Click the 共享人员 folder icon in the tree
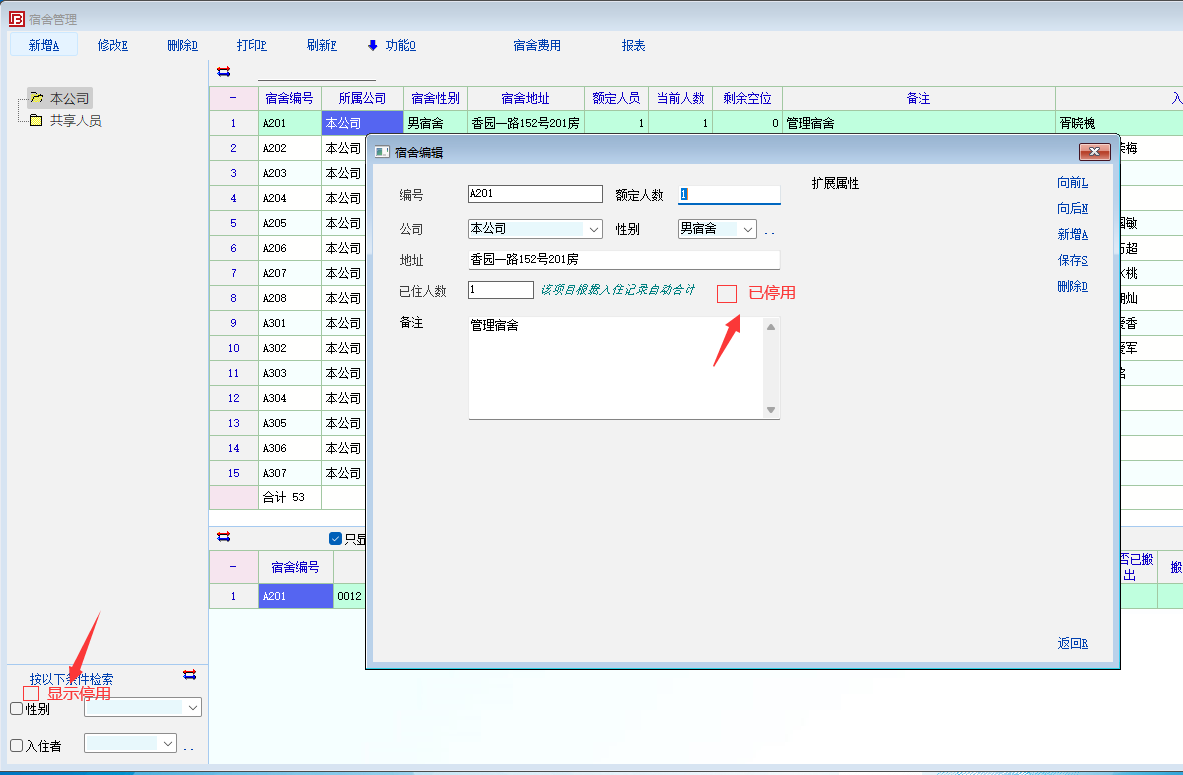Image resolution: width=1183 pixels, height=775 pixels. pyautogui.click(x=36, y=120)
